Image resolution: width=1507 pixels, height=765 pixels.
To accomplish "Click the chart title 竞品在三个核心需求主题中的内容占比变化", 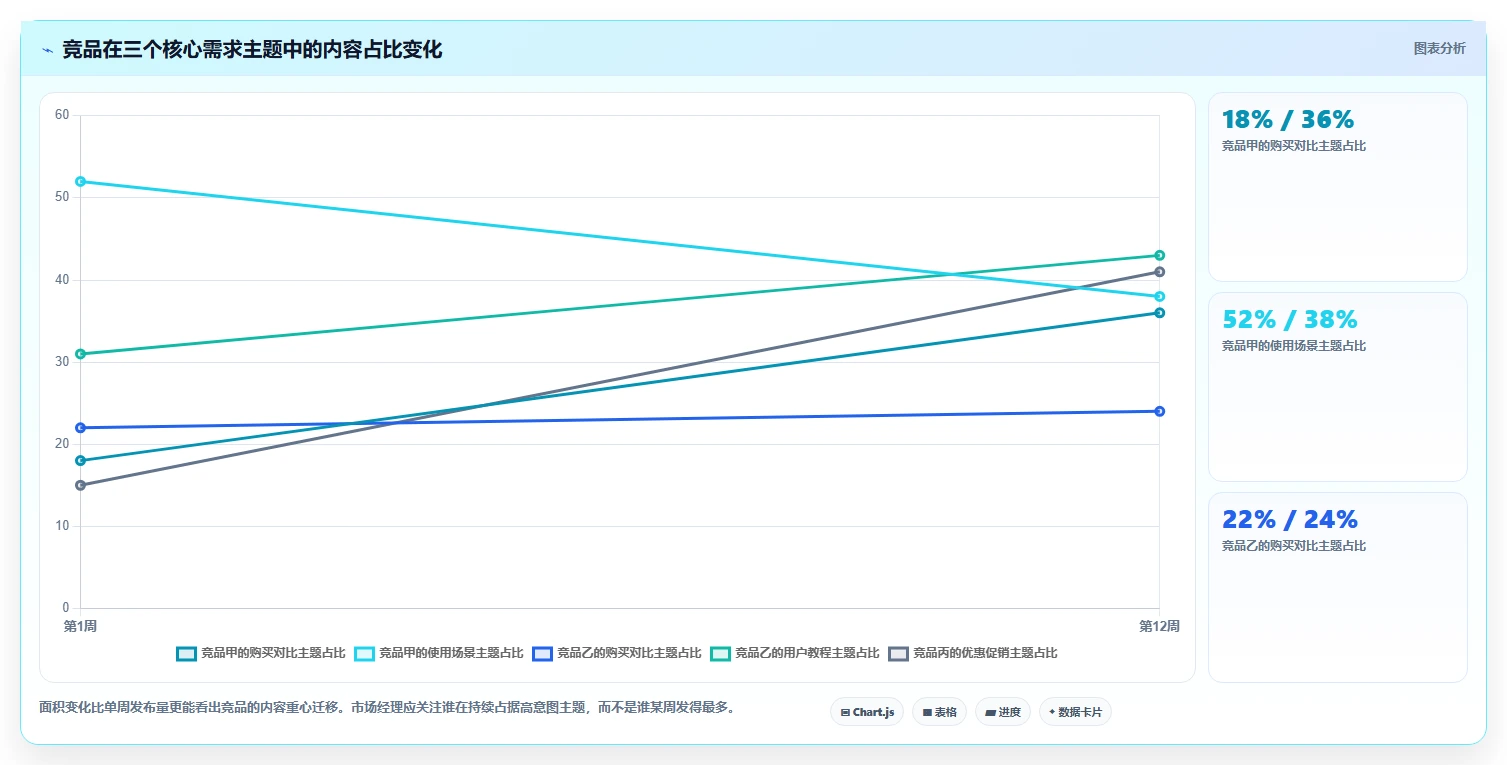I will (x=252, y=50).
